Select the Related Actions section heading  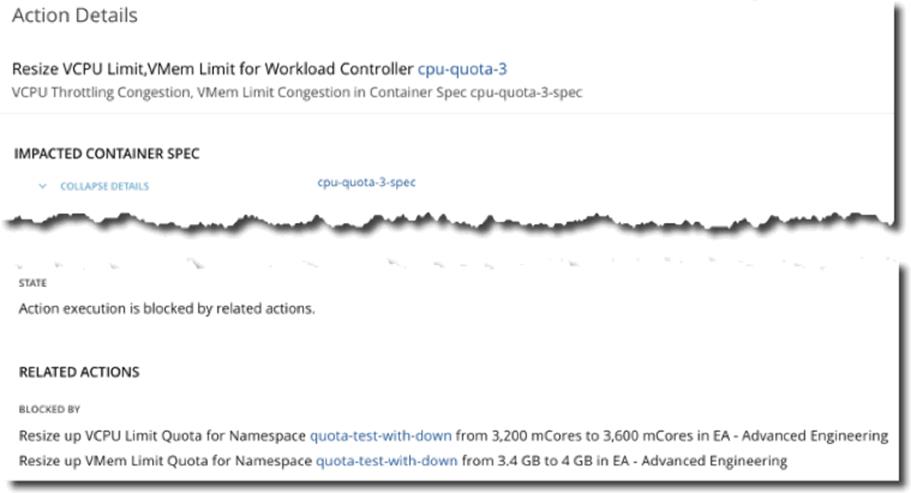[x=79, y=372]
